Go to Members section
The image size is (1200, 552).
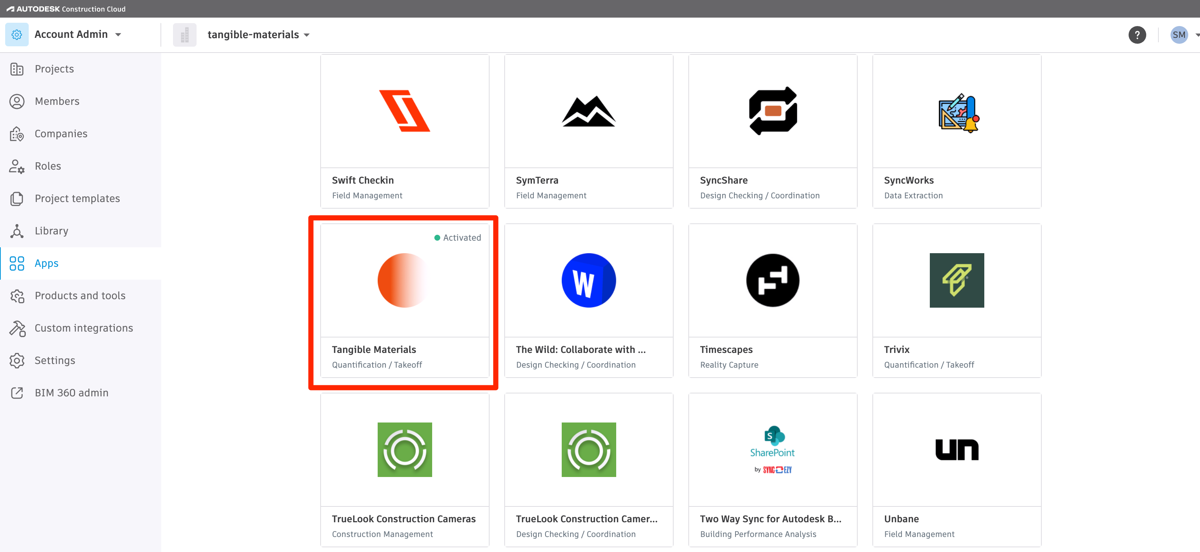(57, 101)
